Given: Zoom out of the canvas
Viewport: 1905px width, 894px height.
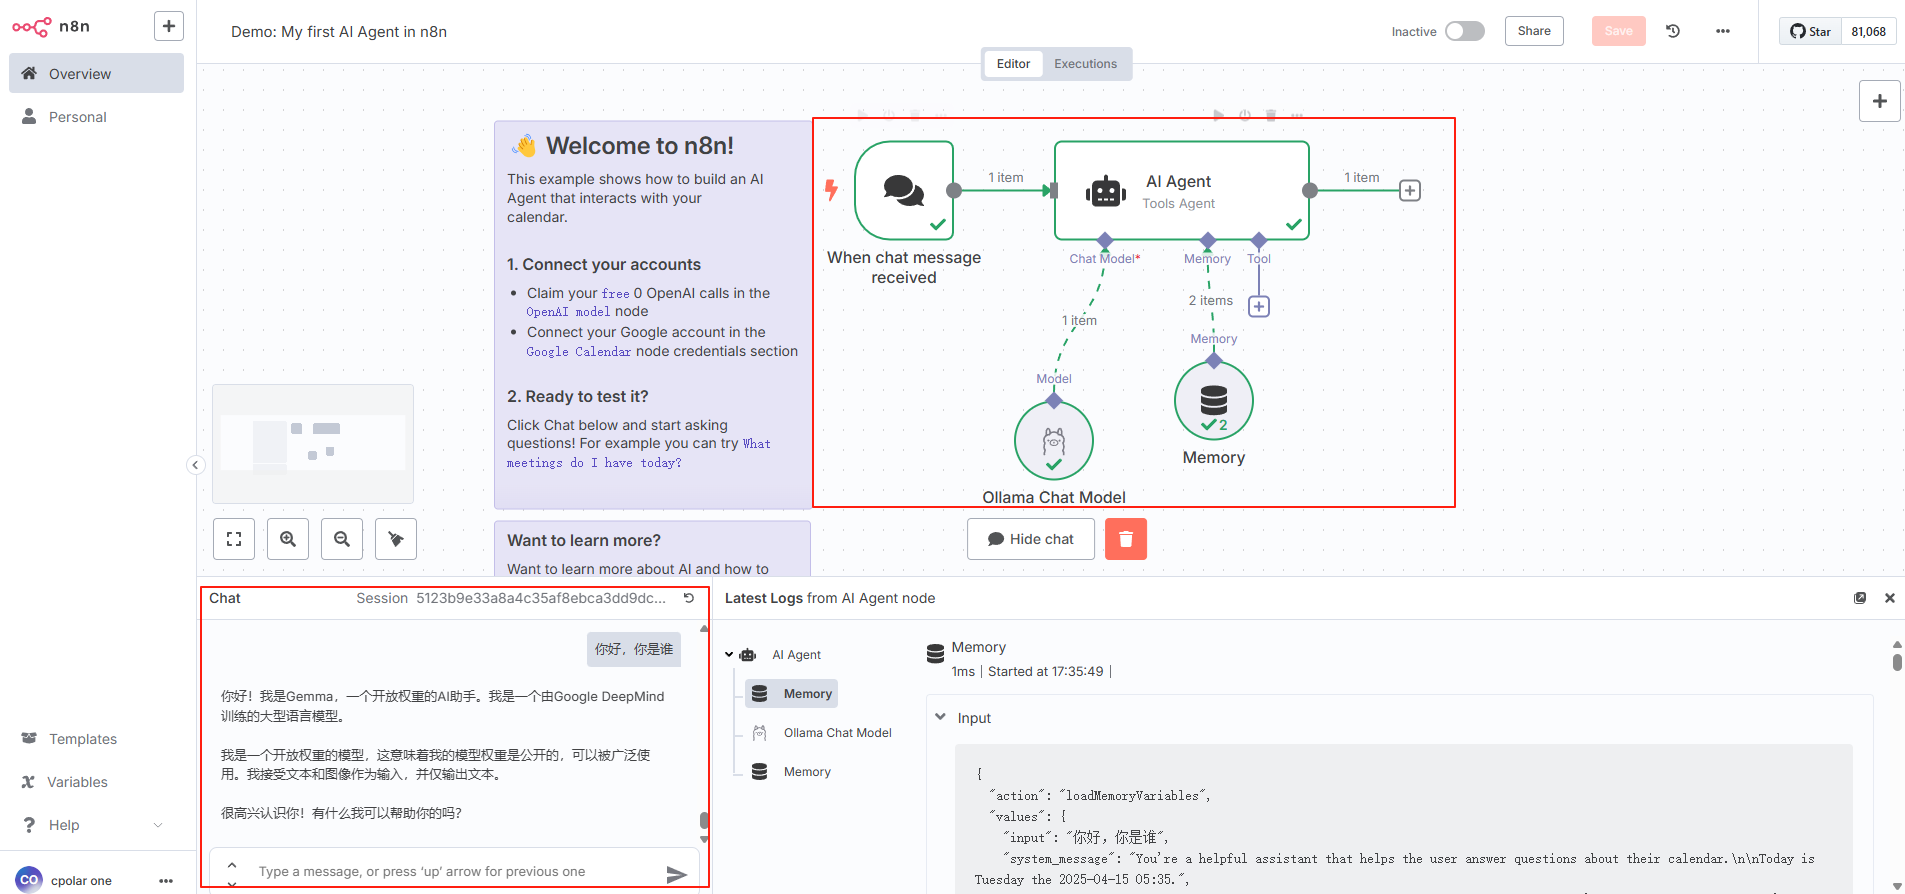Looking at the screenshot, I should (x=342, y=539).
